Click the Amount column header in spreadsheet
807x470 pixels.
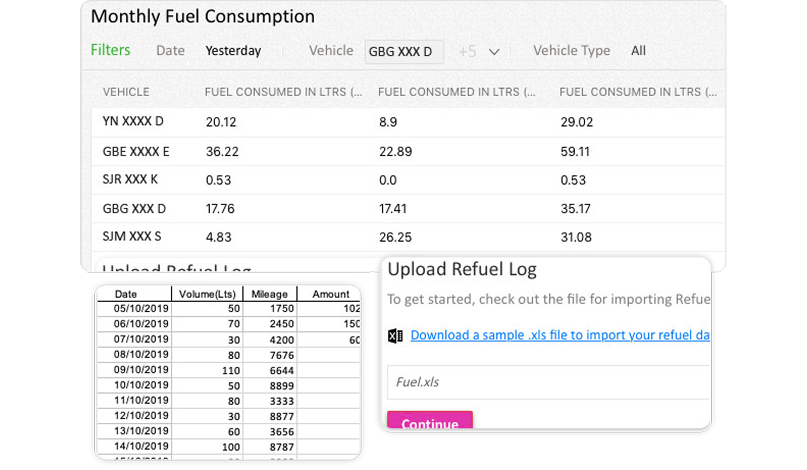coord(330,294)
